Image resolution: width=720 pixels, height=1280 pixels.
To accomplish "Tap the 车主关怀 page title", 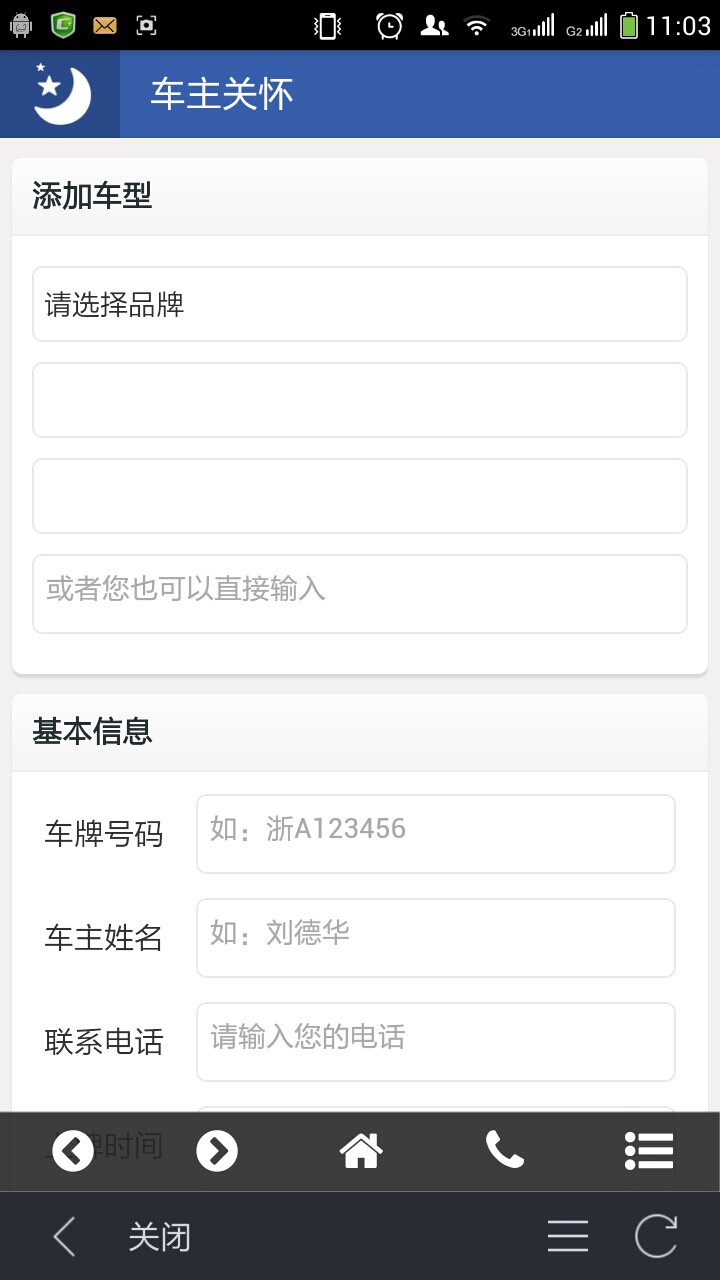I will tap(222, 94).
